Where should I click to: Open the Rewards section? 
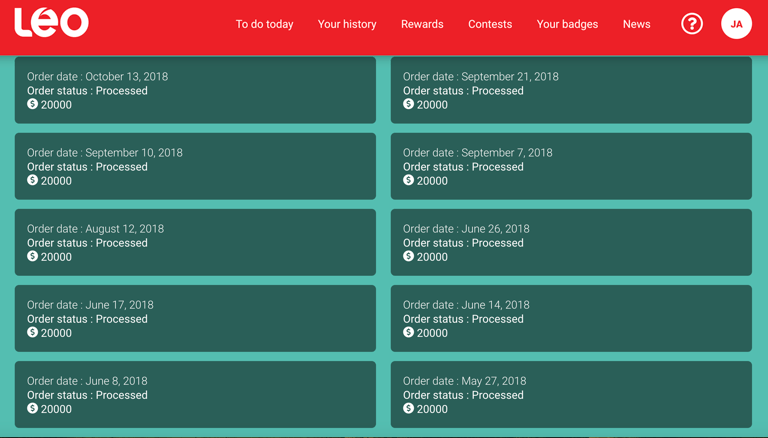(x=422, y=24)
